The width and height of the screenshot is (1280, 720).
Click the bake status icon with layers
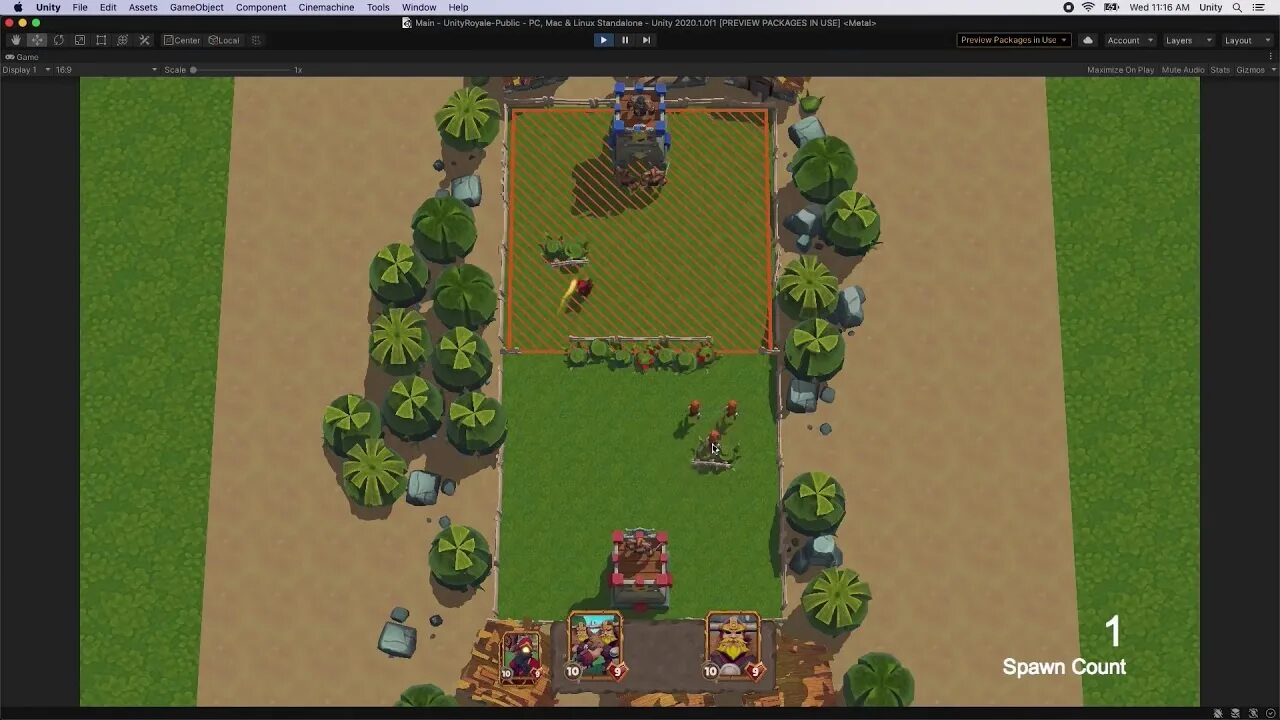pos(1235,714)
